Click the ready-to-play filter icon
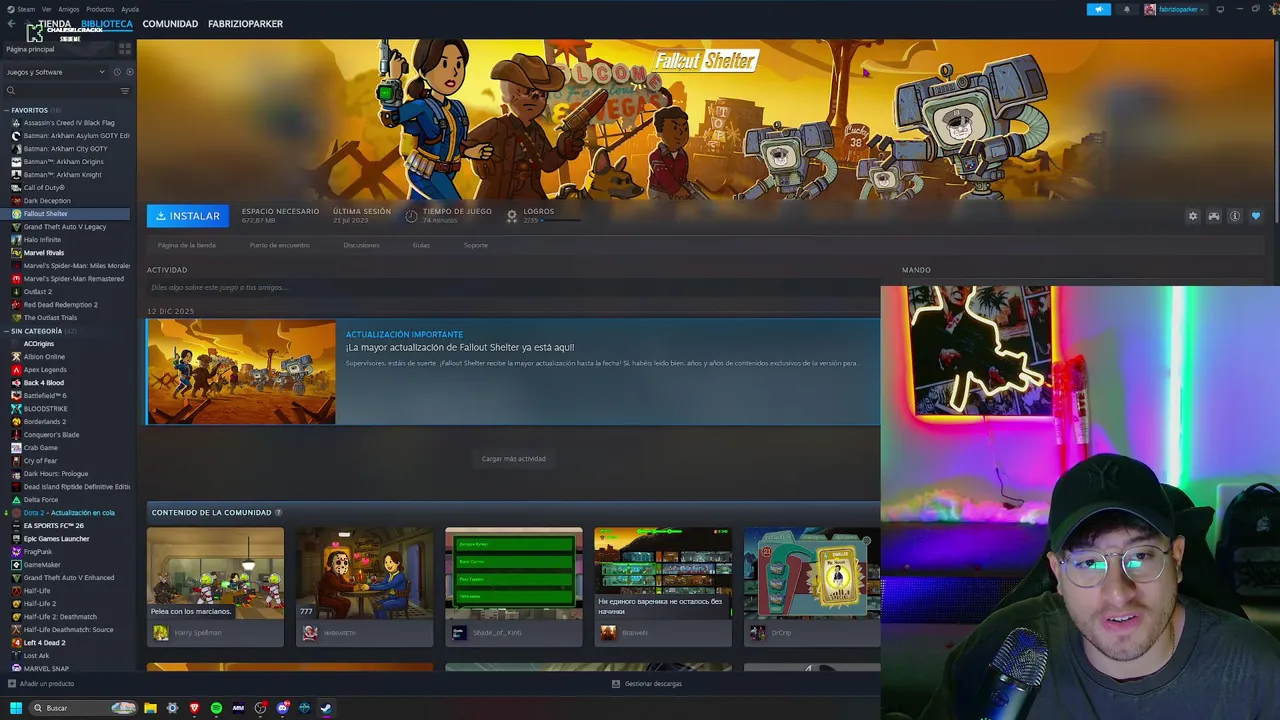Viewport: 1280px width, 720px height. tap(129, 72)
